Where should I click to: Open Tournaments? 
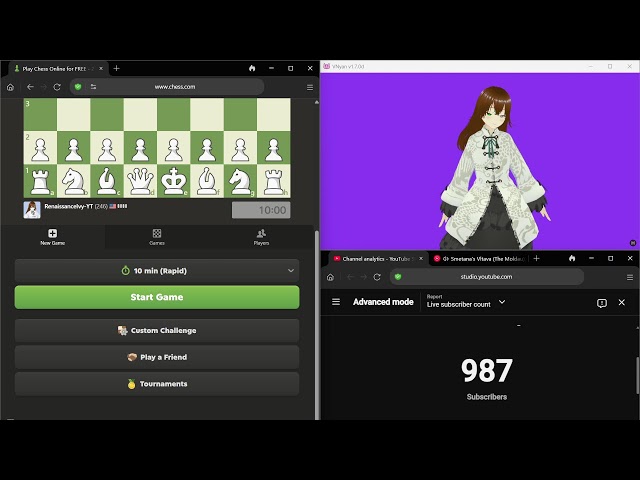pos(157,384)
